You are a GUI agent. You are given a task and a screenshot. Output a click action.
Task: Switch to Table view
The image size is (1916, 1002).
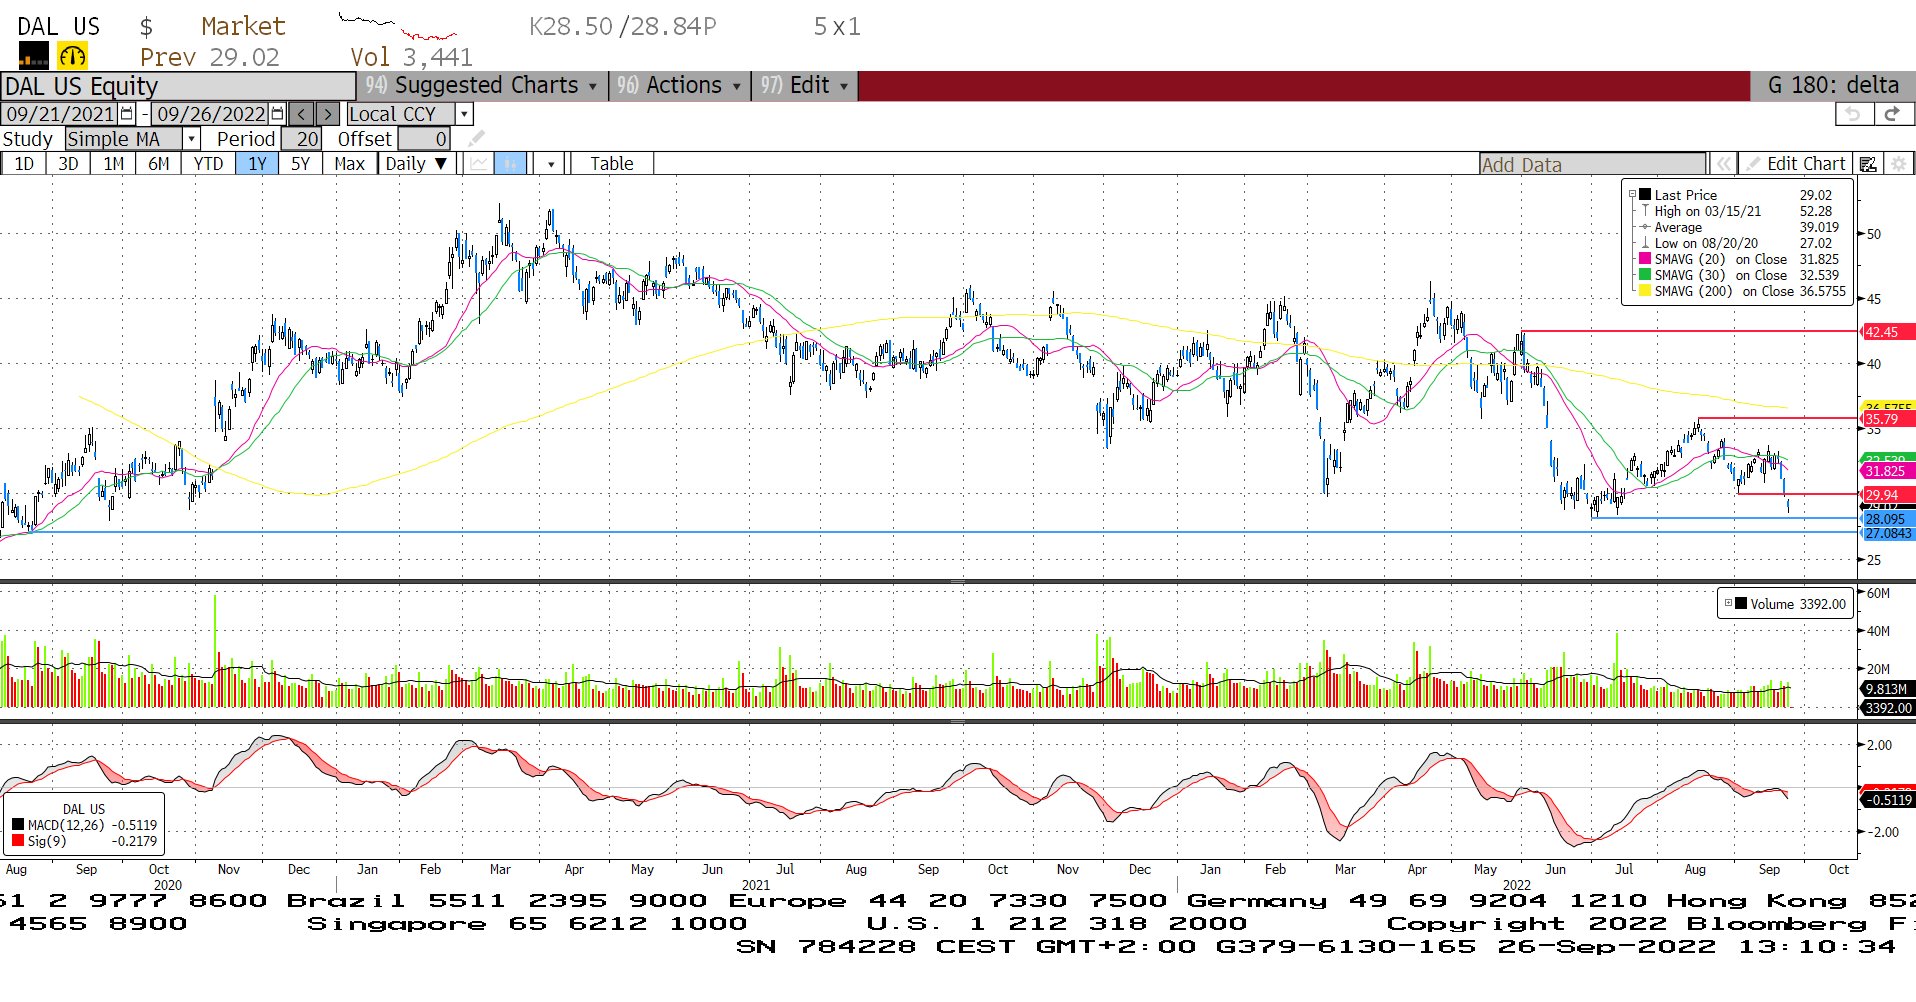[x=611, y=164]
